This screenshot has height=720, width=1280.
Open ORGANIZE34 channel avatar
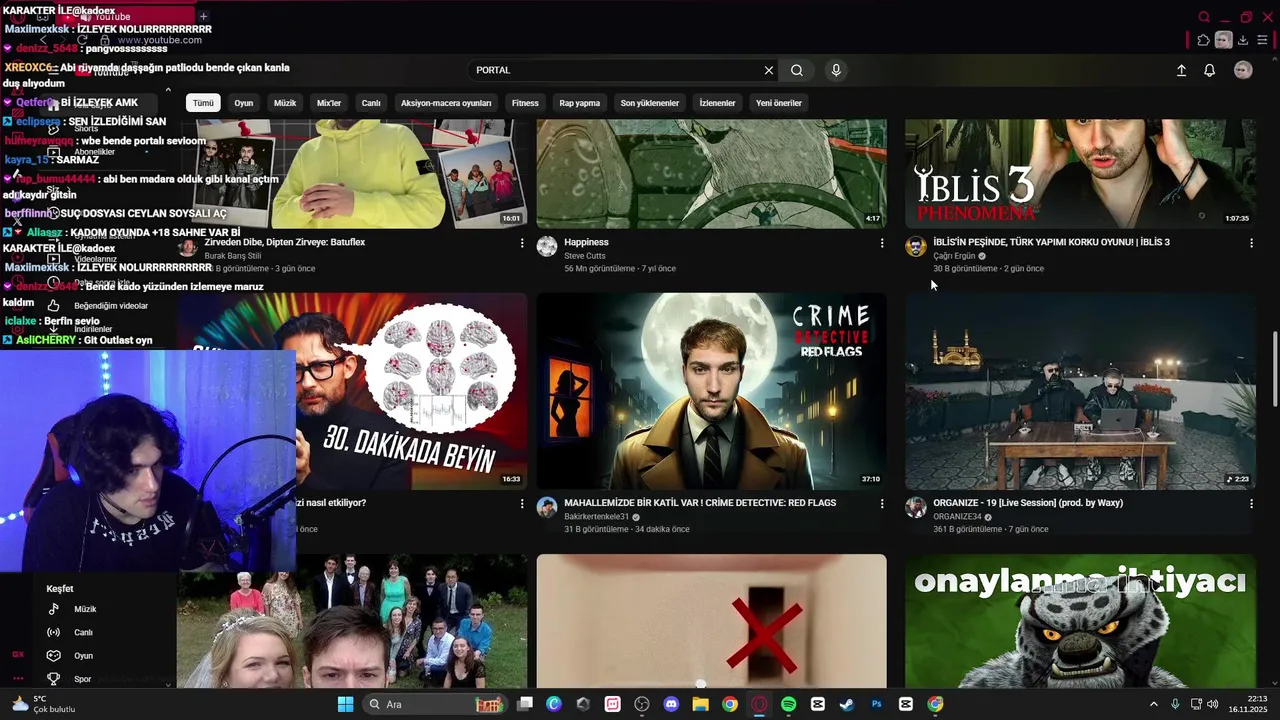[916, 508]
